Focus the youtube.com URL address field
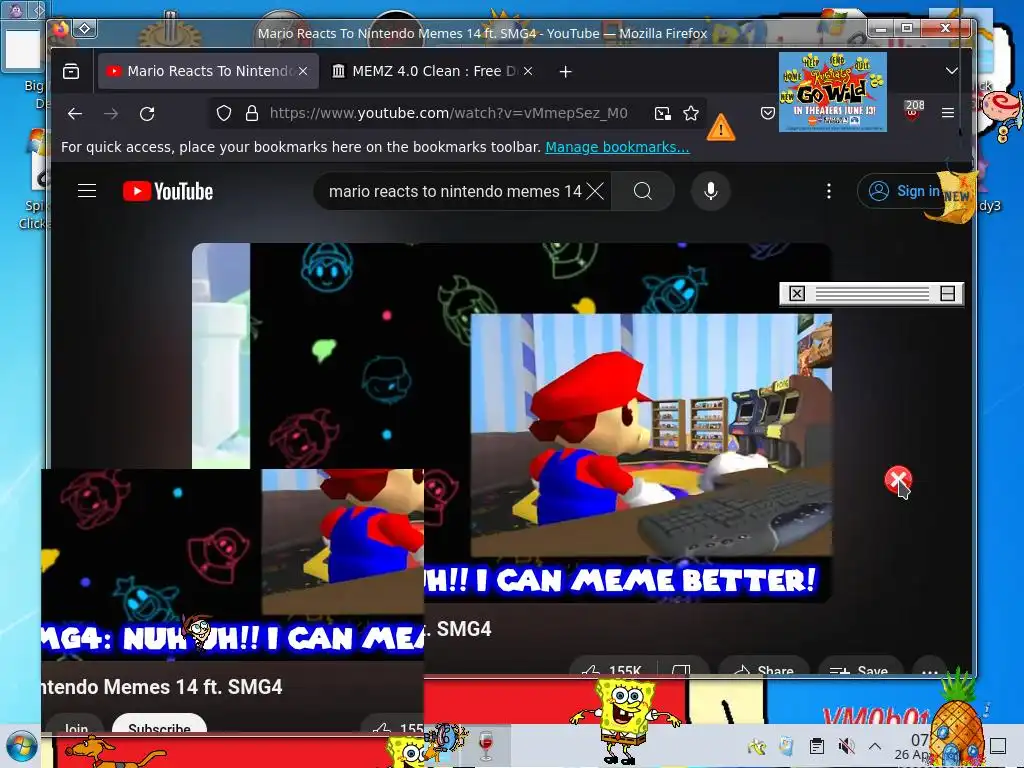 449,114
